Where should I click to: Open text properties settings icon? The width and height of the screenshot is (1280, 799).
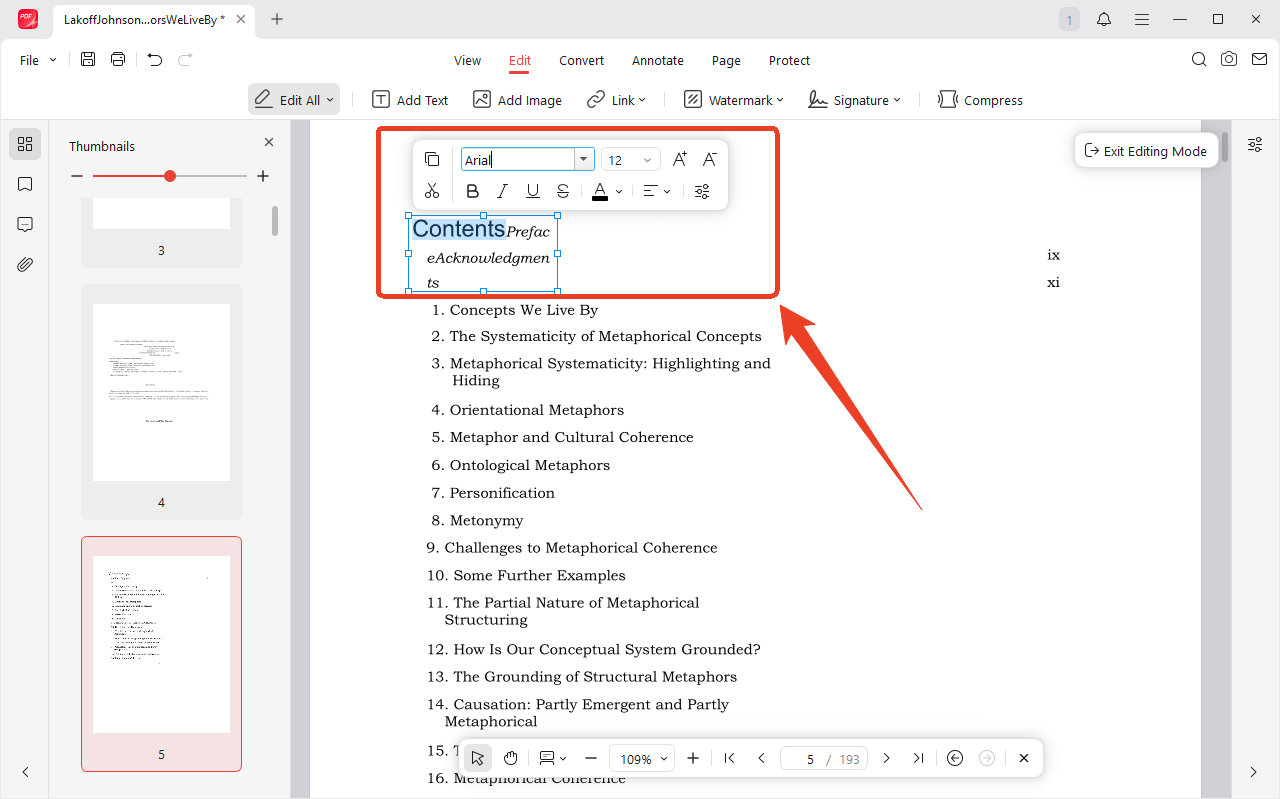tap(702, 191)
